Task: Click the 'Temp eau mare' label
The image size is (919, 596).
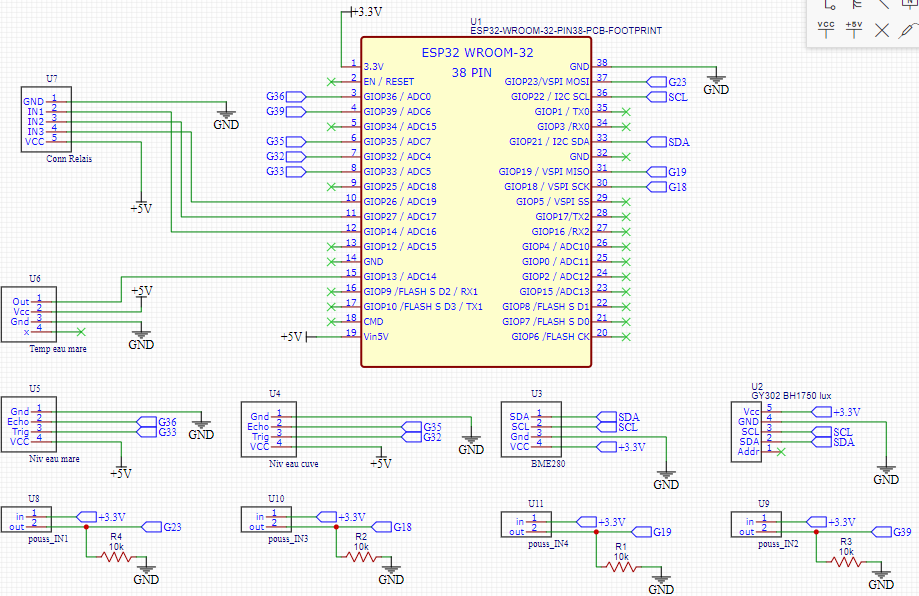Action: (58, 349)
